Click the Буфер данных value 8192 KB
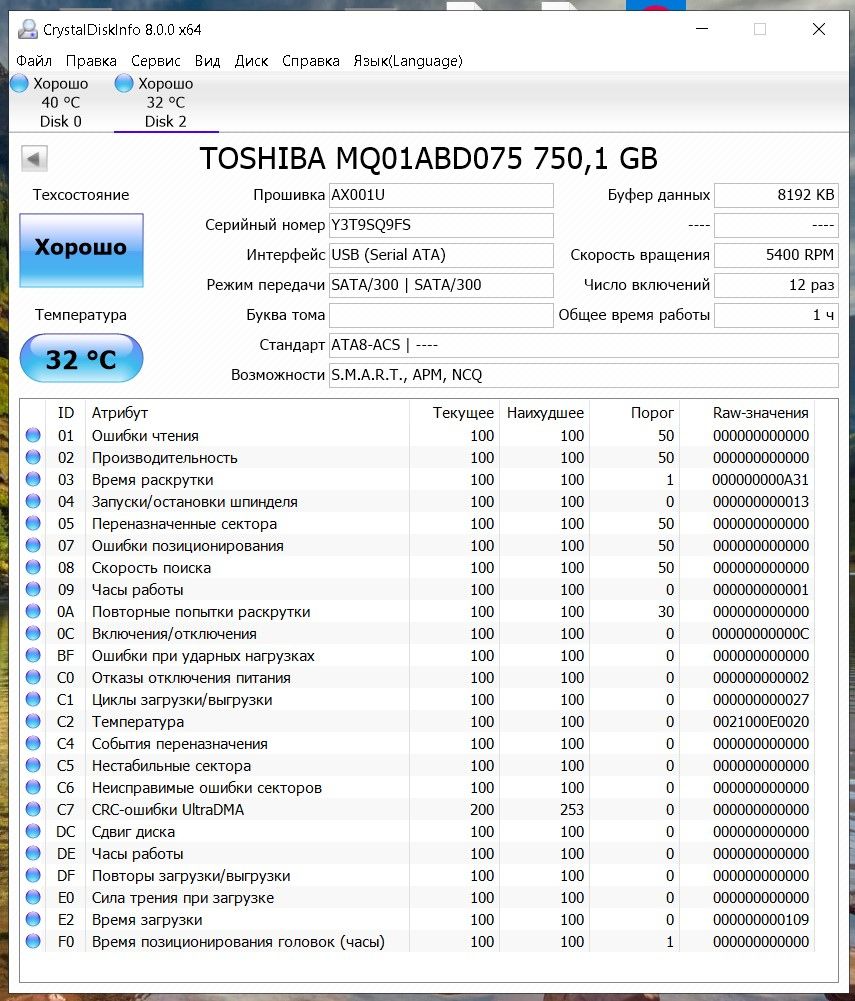 pyautogui.click(x=776, y=195)
